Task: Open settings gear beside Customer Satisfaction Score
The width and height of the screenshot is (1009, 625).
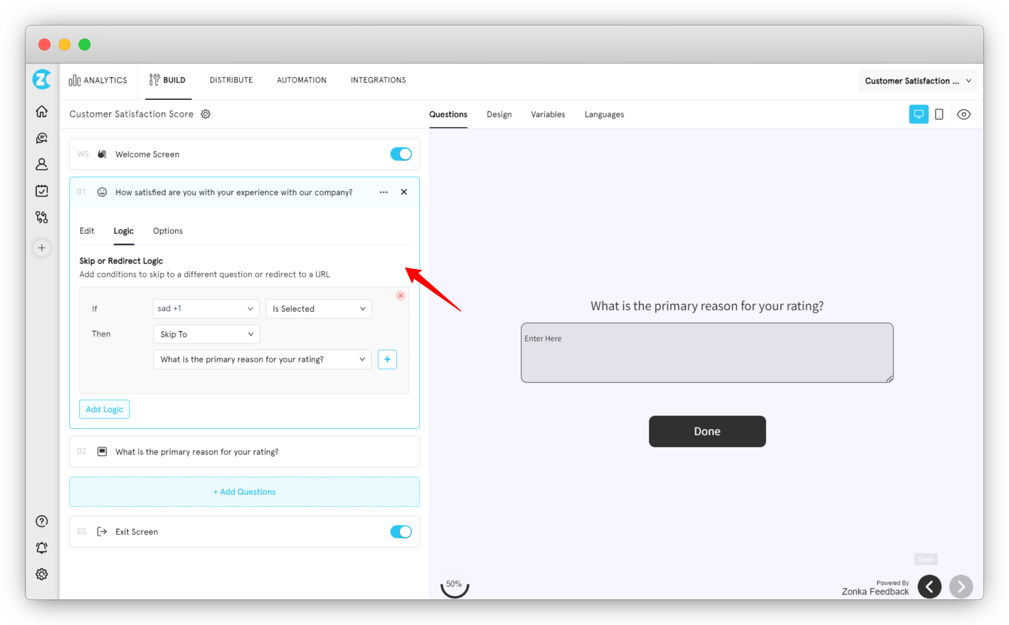Action: (205, 114)
